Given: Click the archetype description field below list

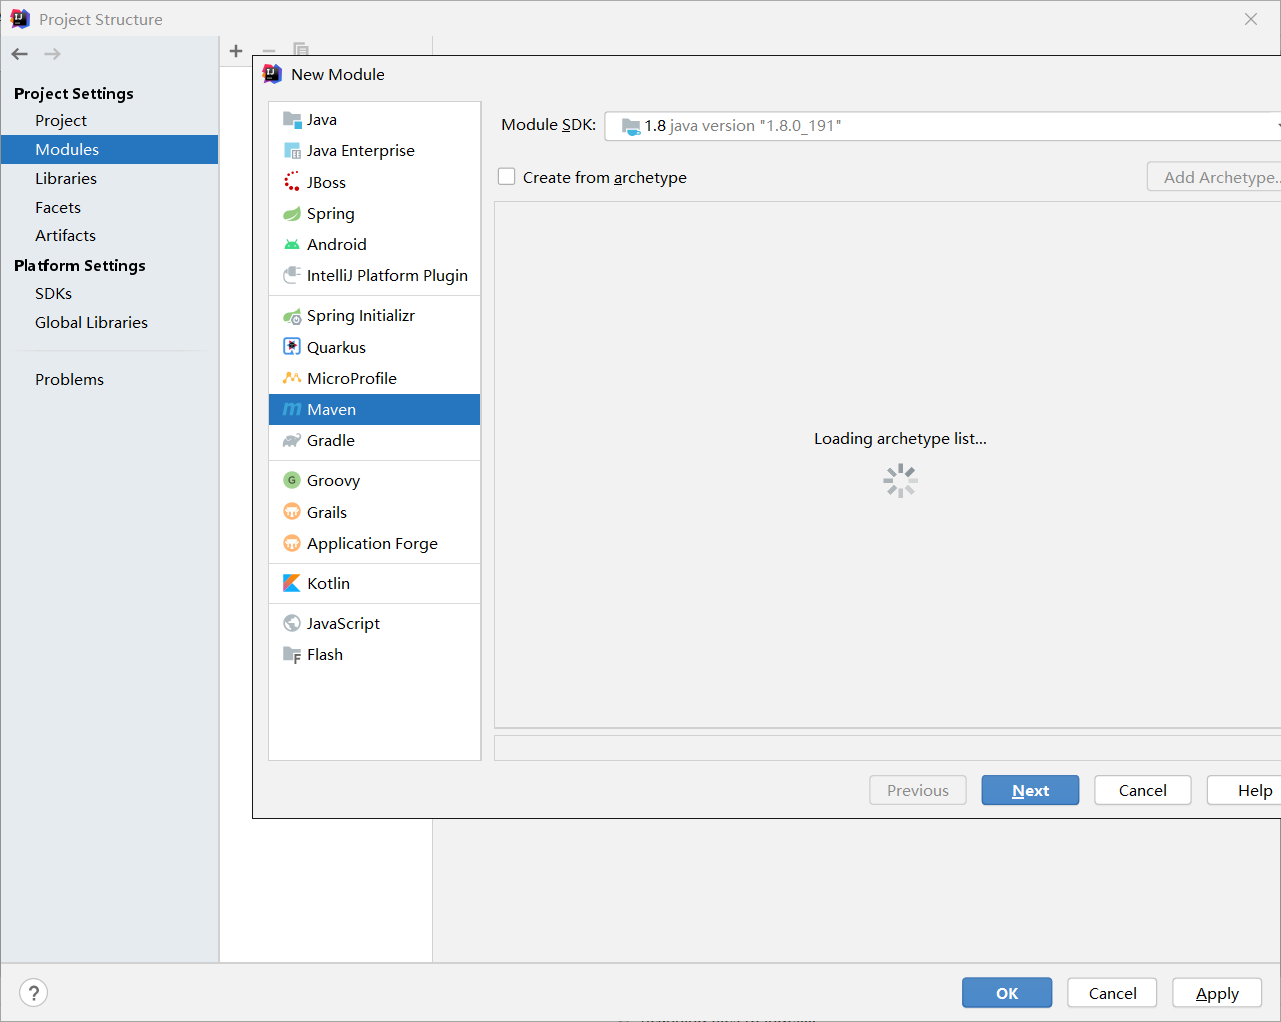Looking at the screenshot, I should [887, 748].
